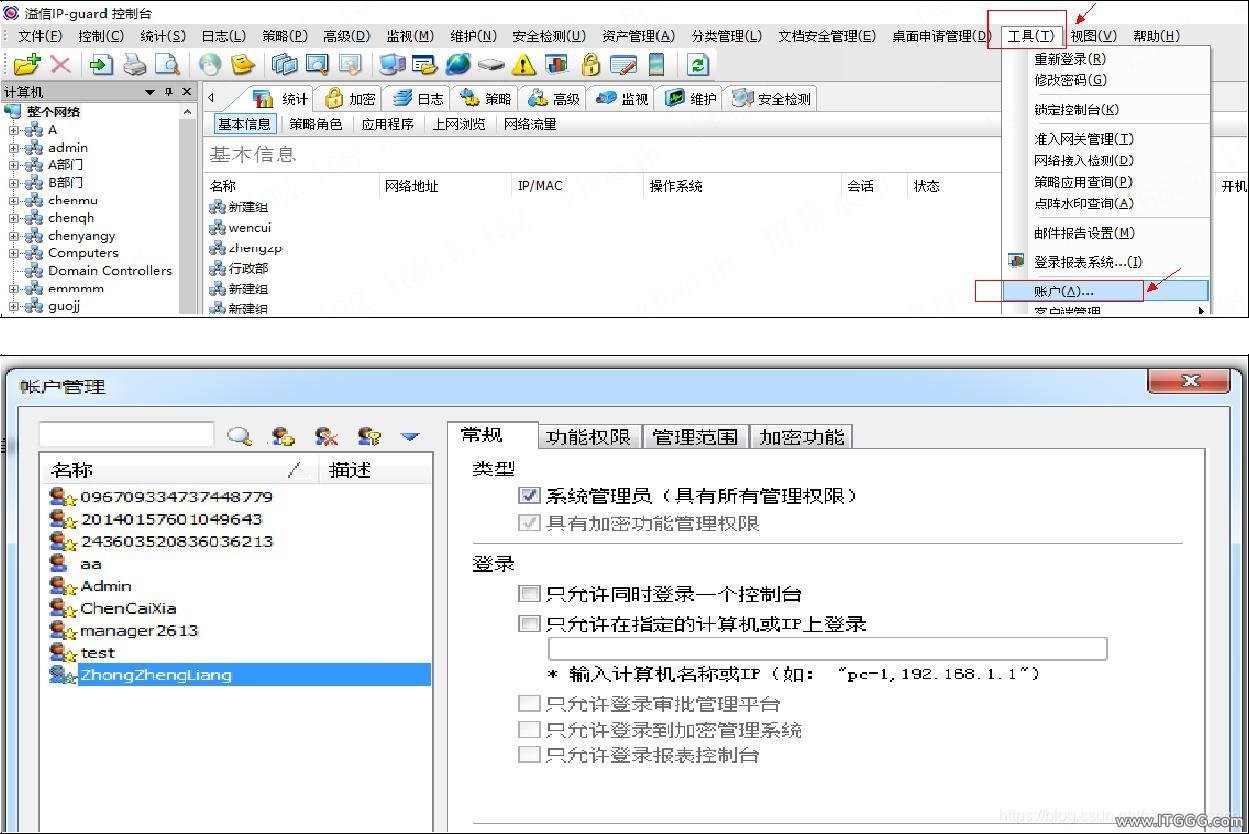Enable 只允许同时登录一个控制台 checkbox
Image resolution: width=1249 pixels, height=834 pixels.
click(529, 593)
